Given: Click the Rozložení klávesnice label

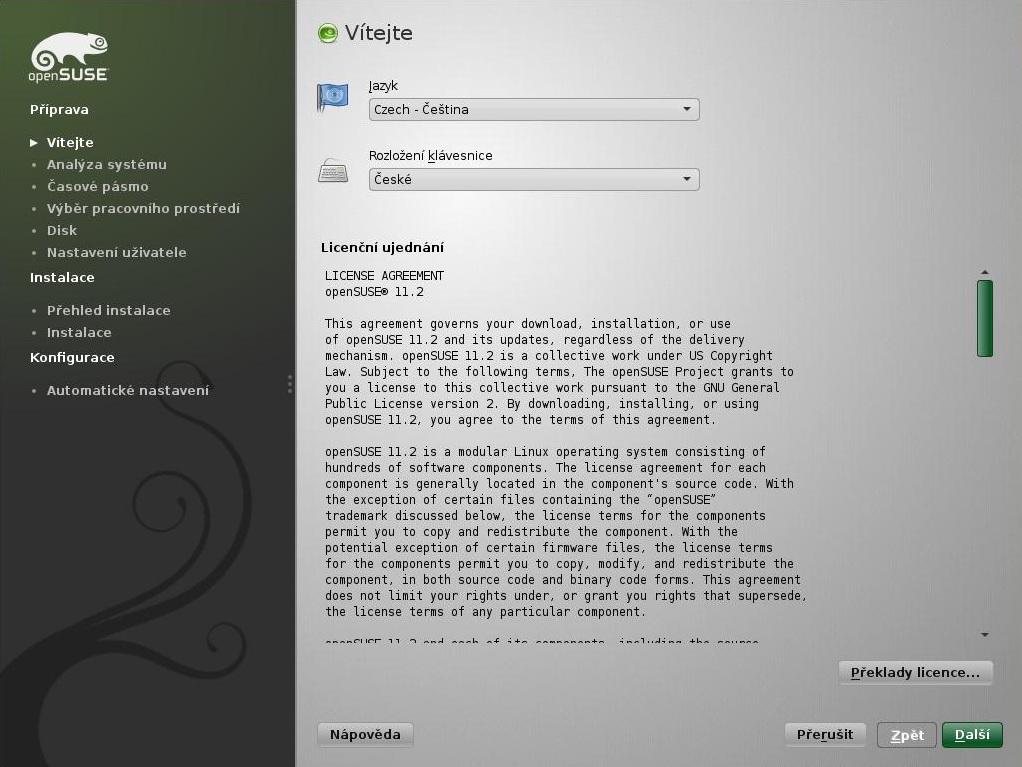Looking at the screenshot, I should click(x=430, y=156).
